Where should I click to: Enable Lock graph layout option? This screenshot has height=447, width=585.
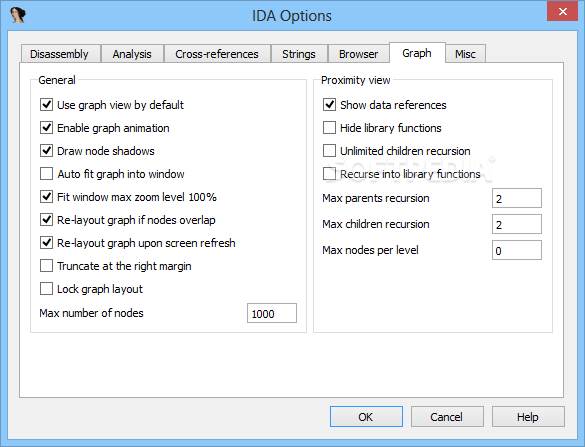(x=46, y=289)
